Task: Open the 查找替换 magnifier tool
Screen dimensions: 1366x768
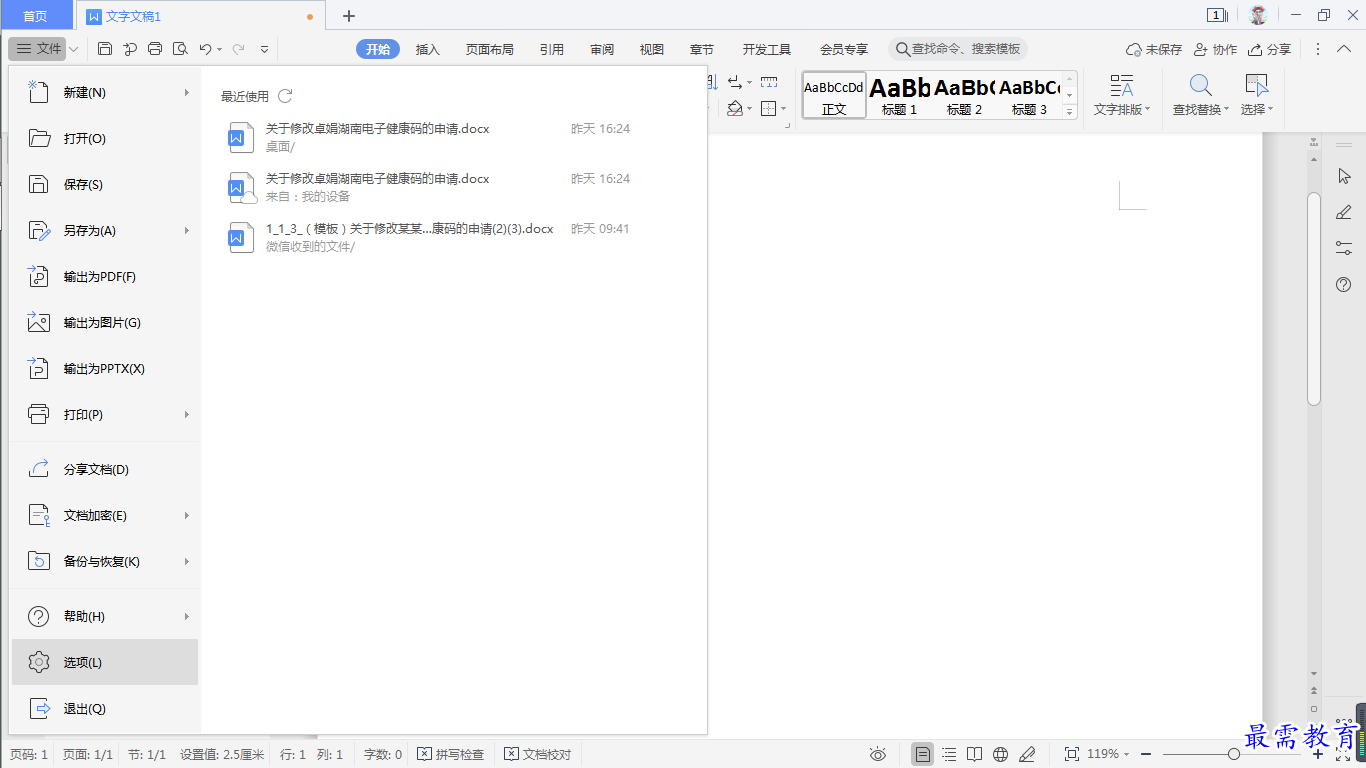Action: (x=1200, y=85)
